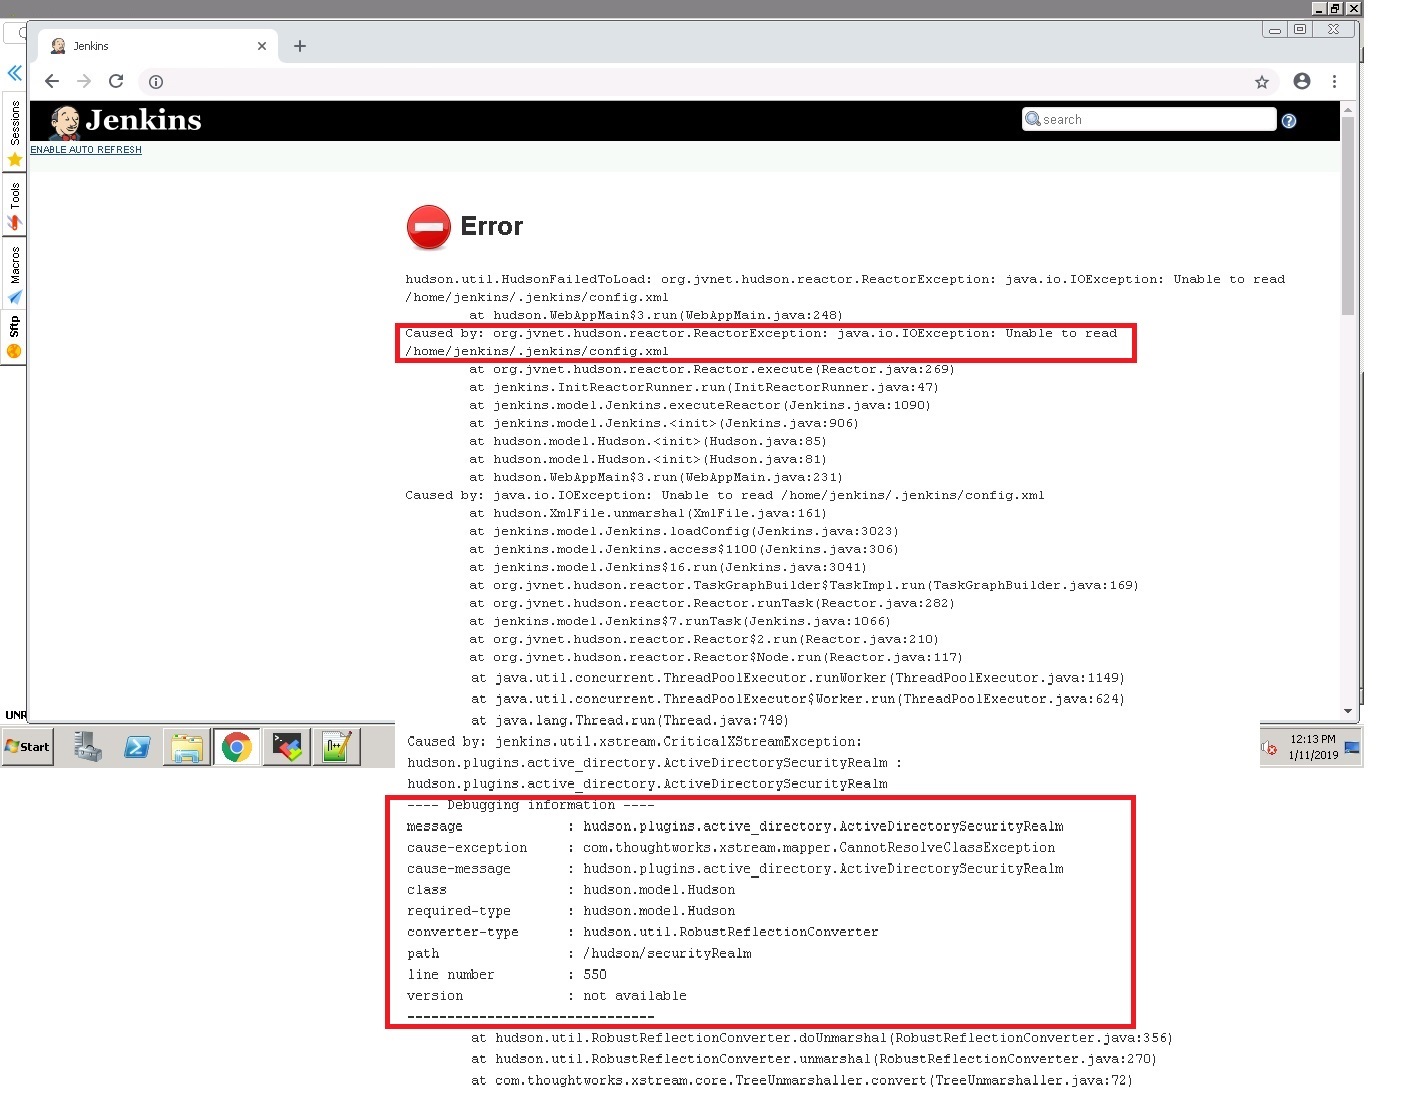Click the tray network monitor icon
This screenshot has height=1096, width=1420.
(1352, 747)
